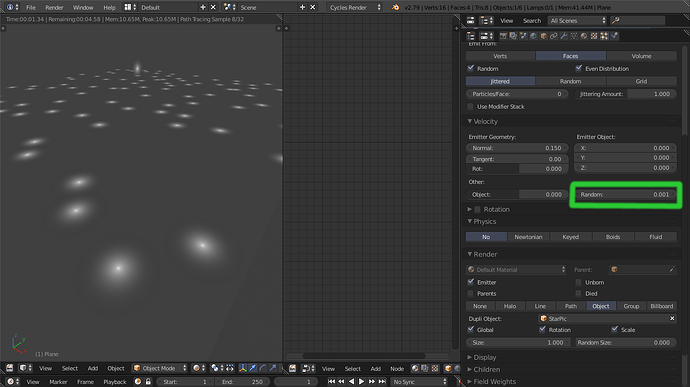Open the File menu

31,7
